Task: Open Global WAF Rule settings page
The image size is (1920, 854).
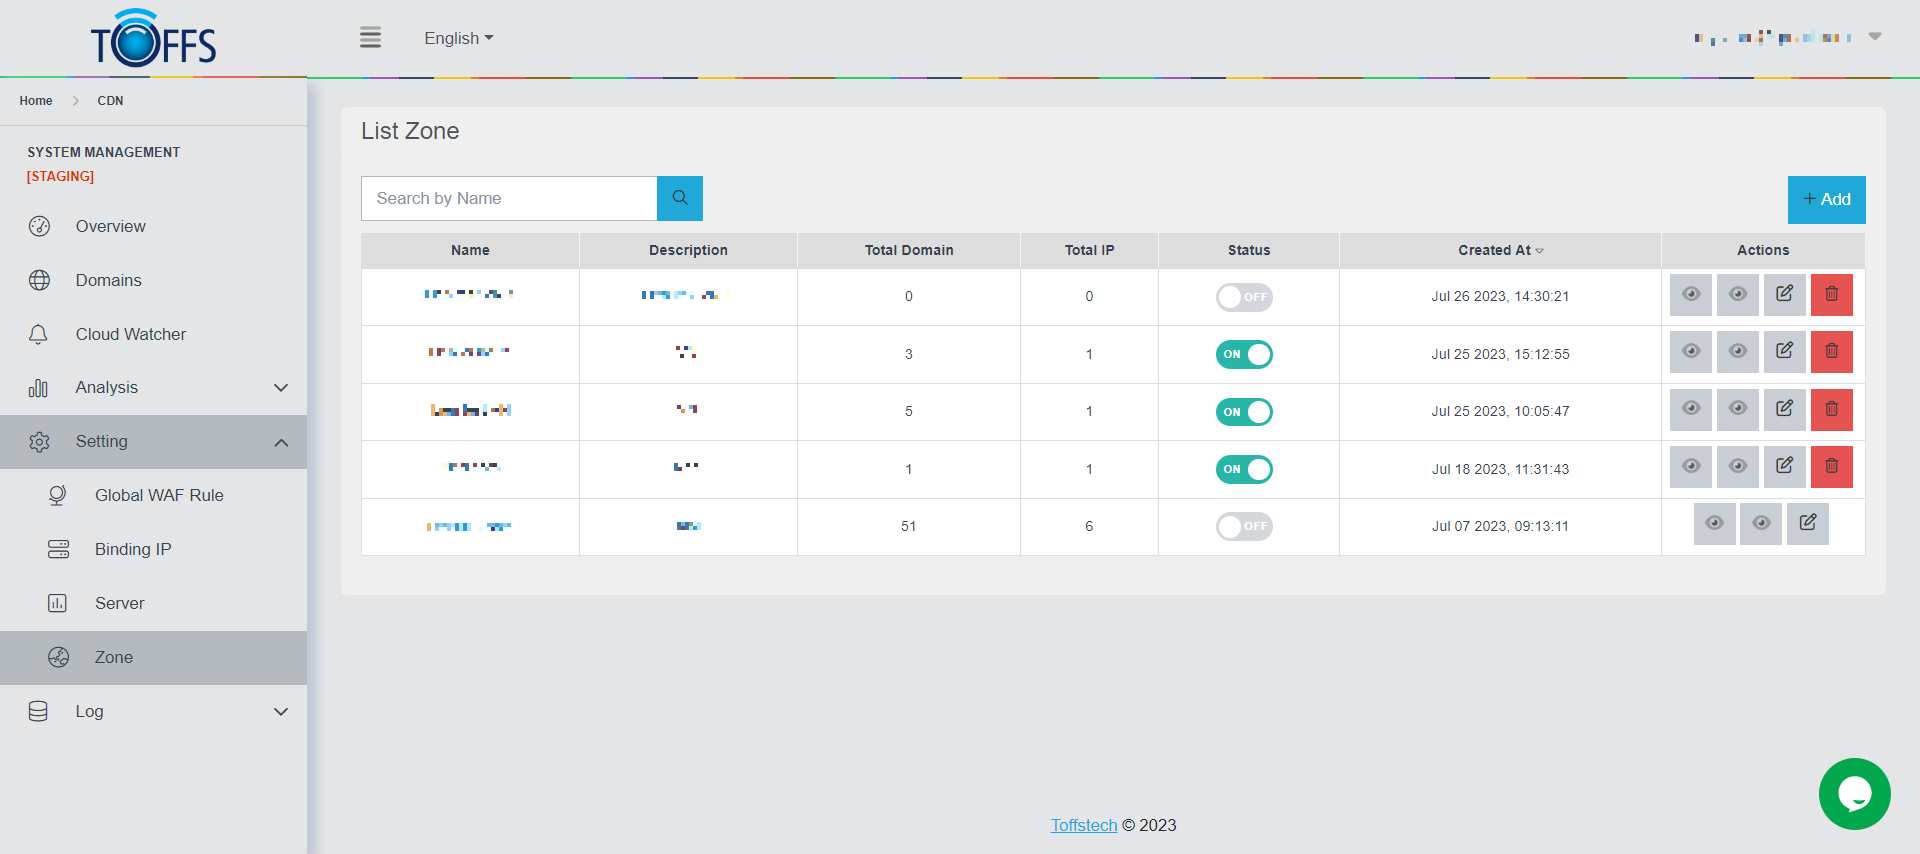Action: [159, 496]
